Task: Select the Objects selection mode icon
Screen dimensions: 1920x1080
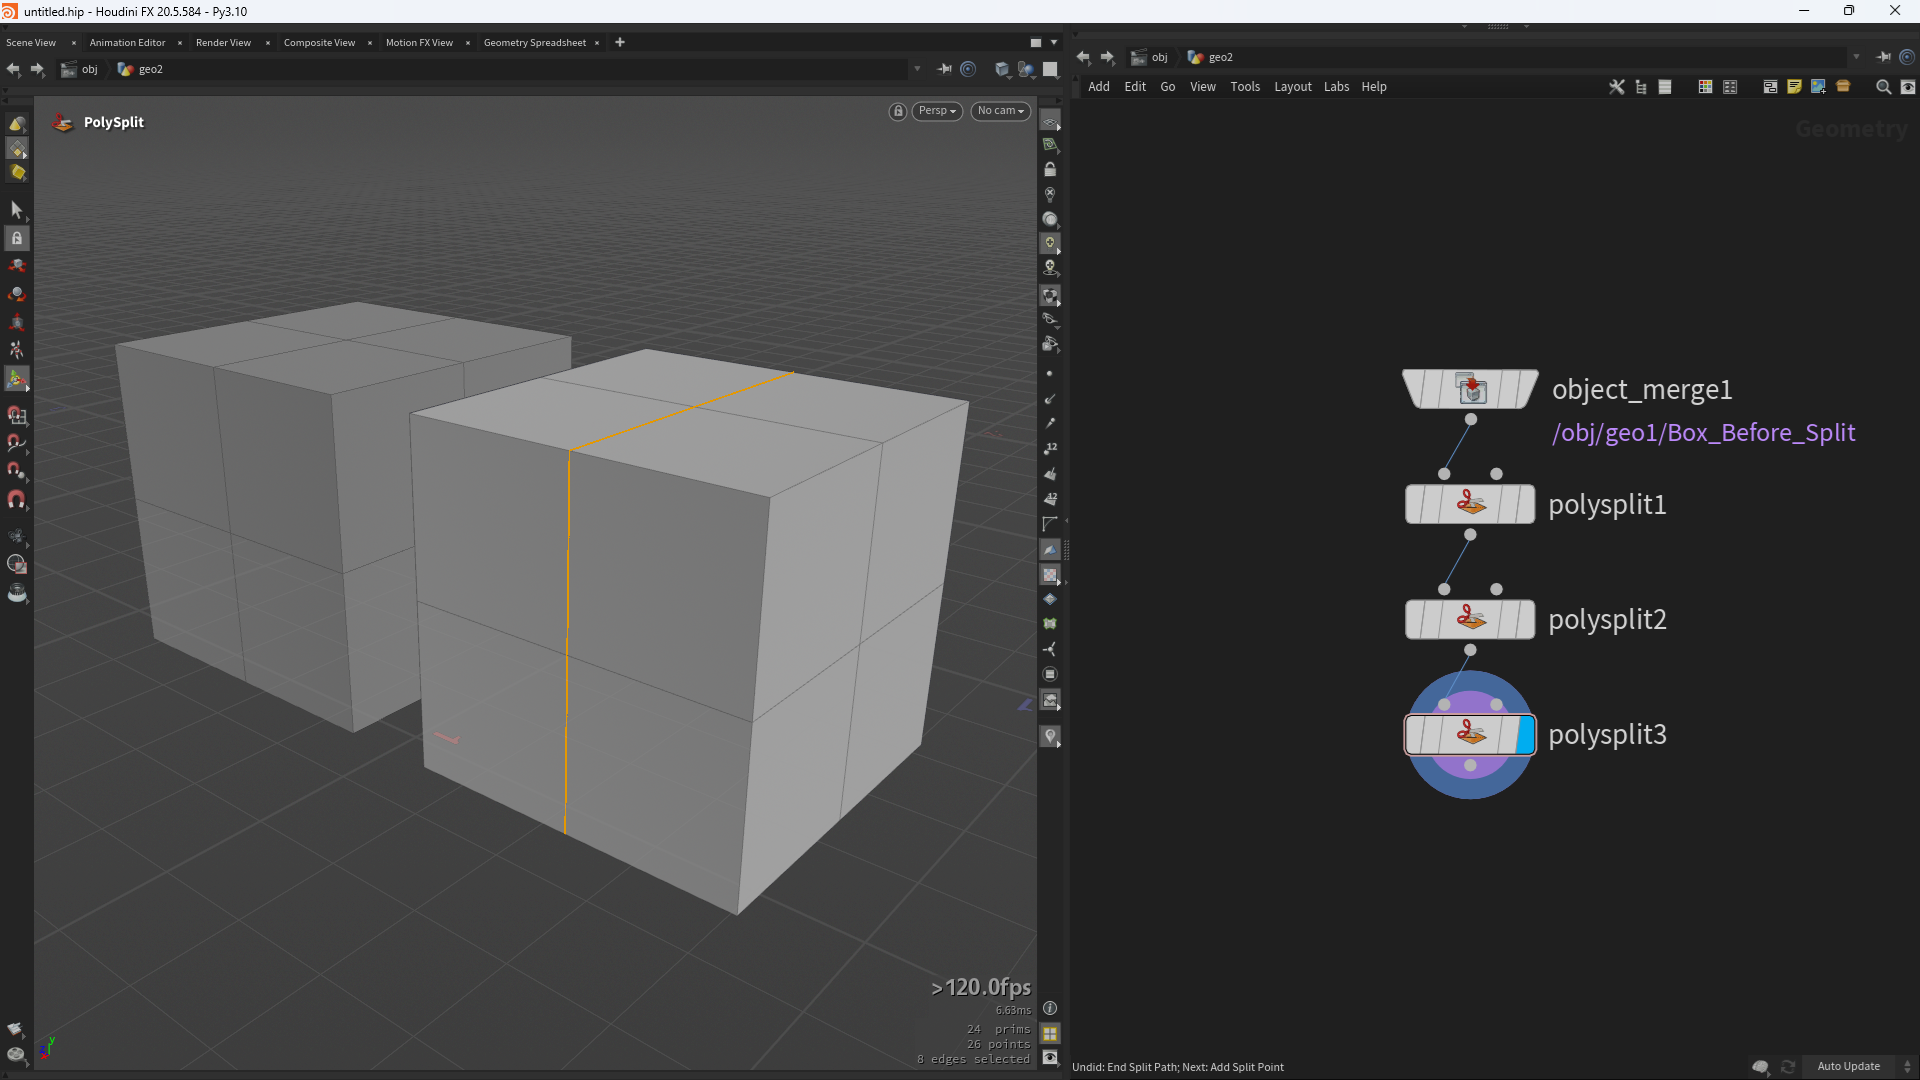Action: 16,124
